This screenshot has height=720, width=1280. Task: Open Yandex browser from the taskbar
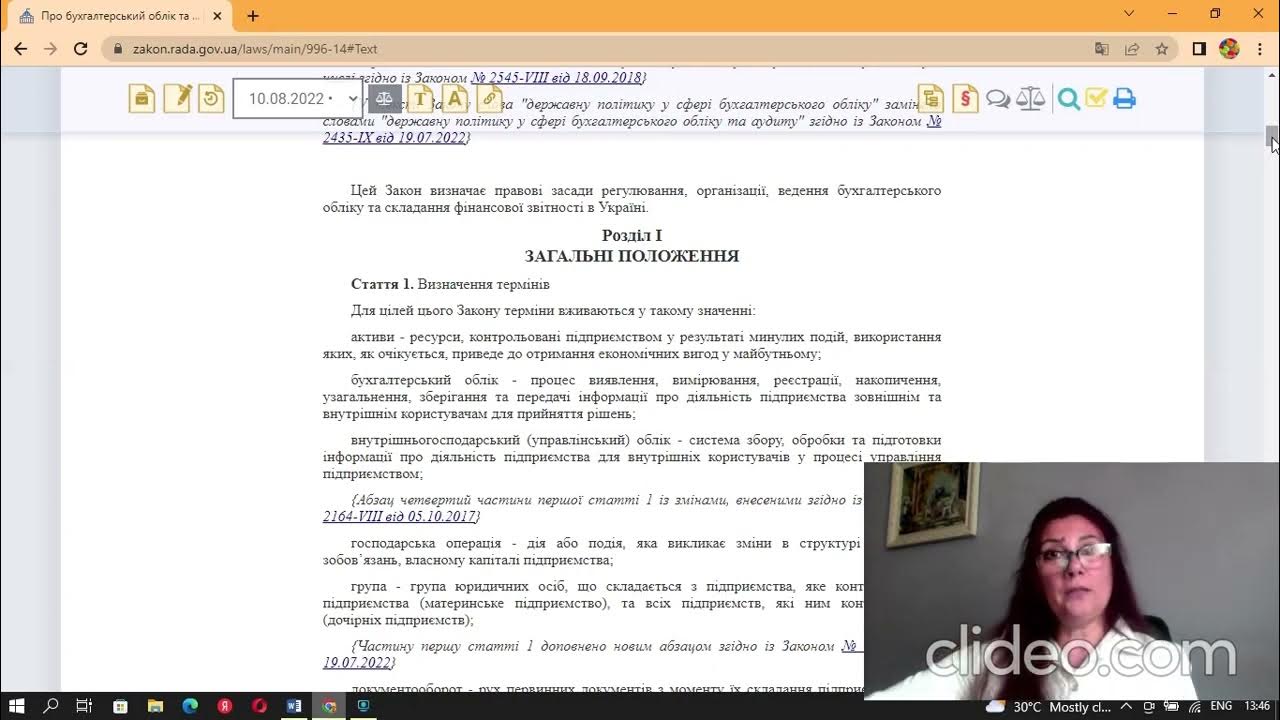(225, 706)
